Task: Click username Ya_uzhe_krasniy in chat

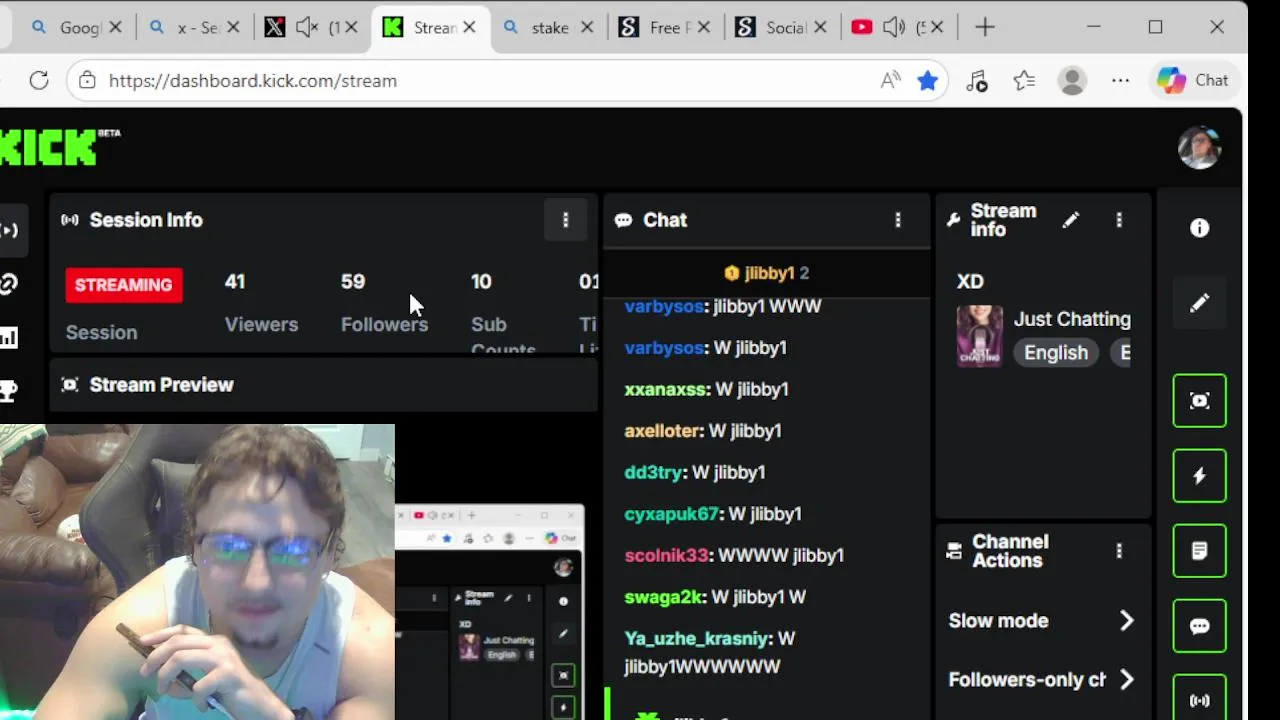Action: pos(698,639)
